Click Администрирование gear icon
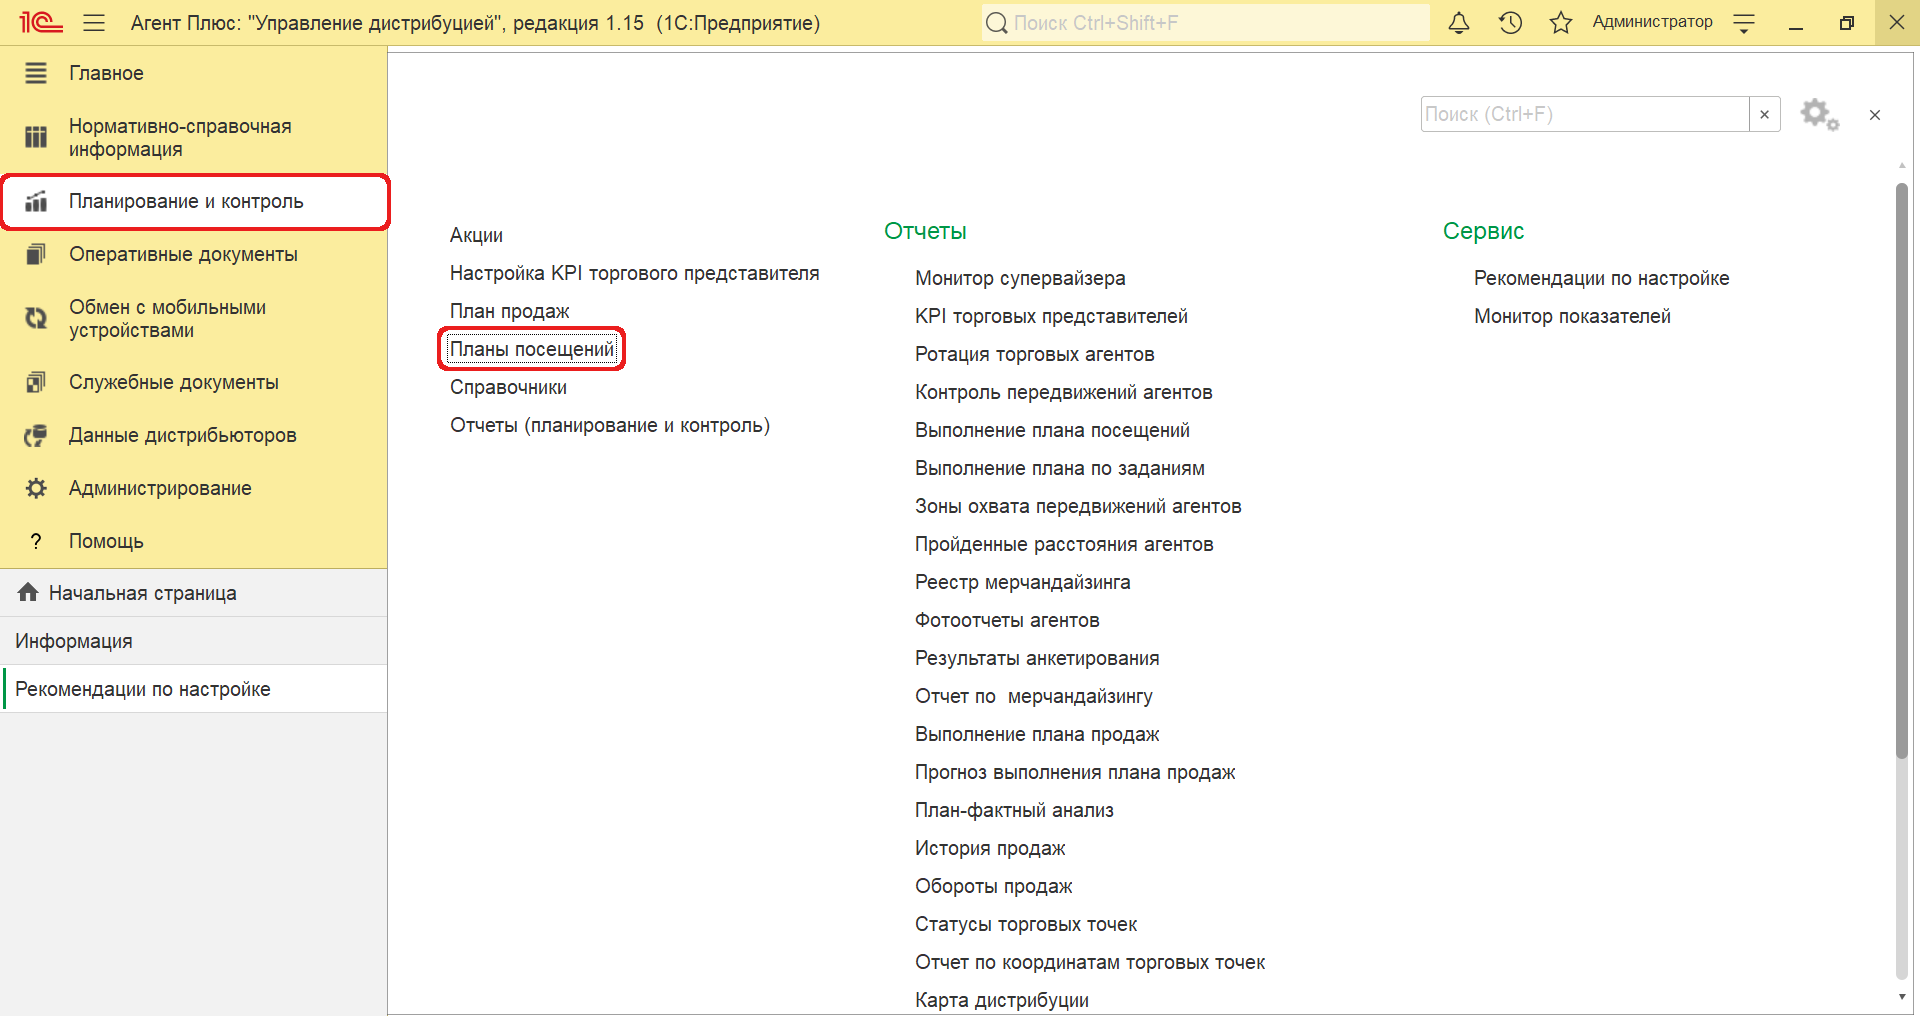This screenshot has height=1016, width=1920. click(36, 488)
